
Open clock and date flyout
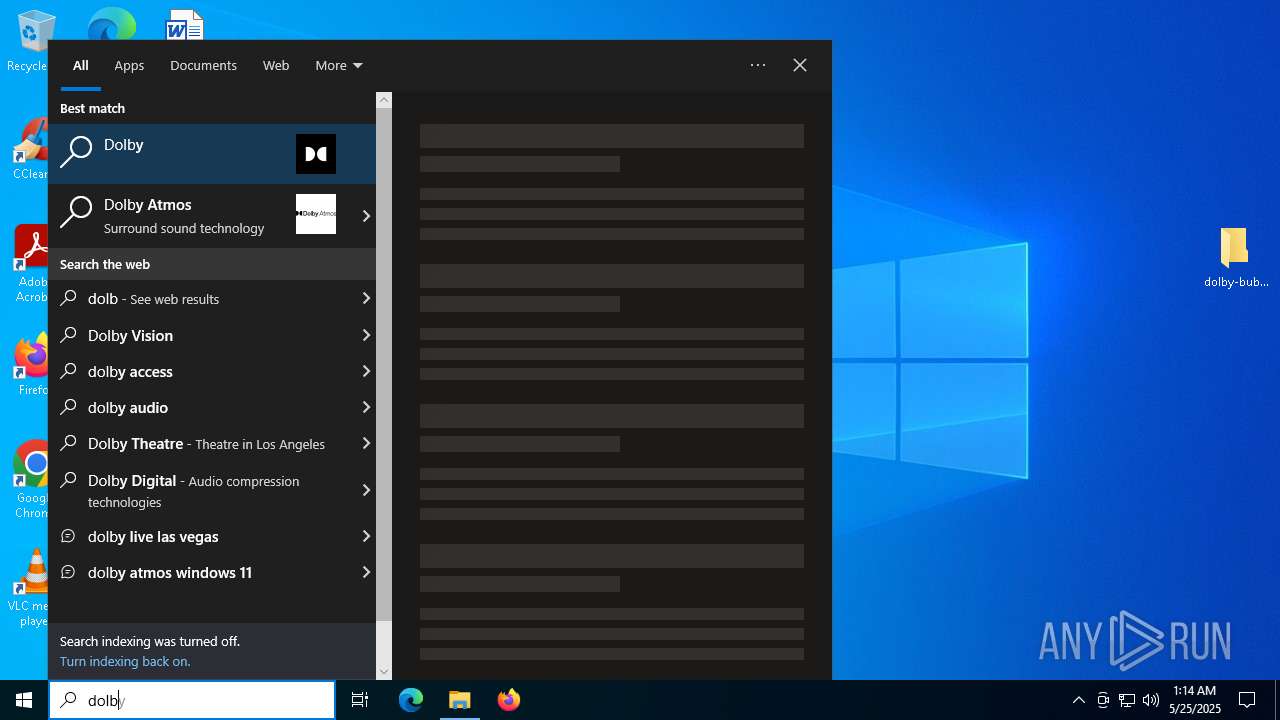pyautogui.click(x=1195, y=700)
